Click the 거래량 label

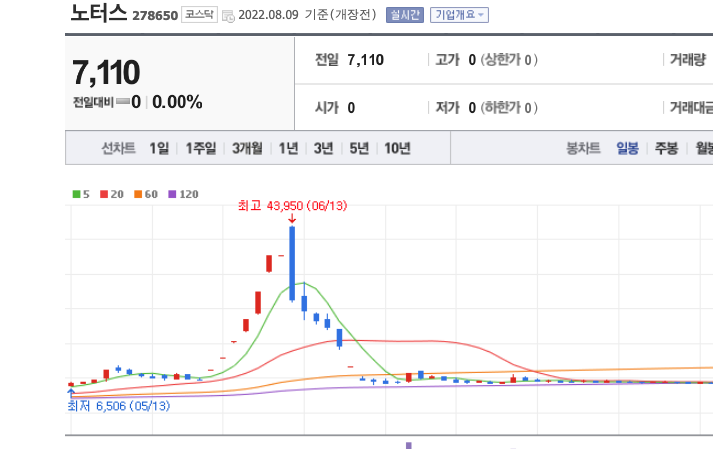coord(688,60)
